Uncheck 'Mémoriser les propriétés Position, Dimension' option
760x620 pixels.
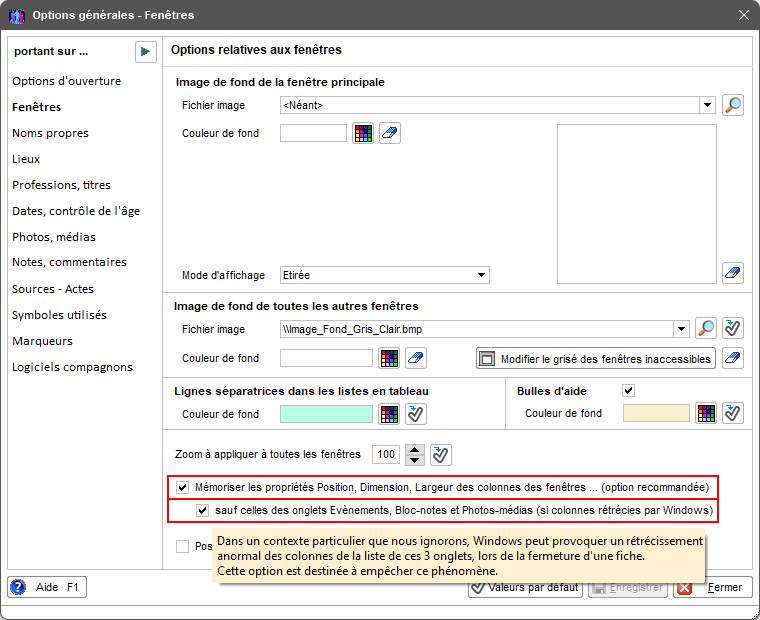tap(182, 487)
